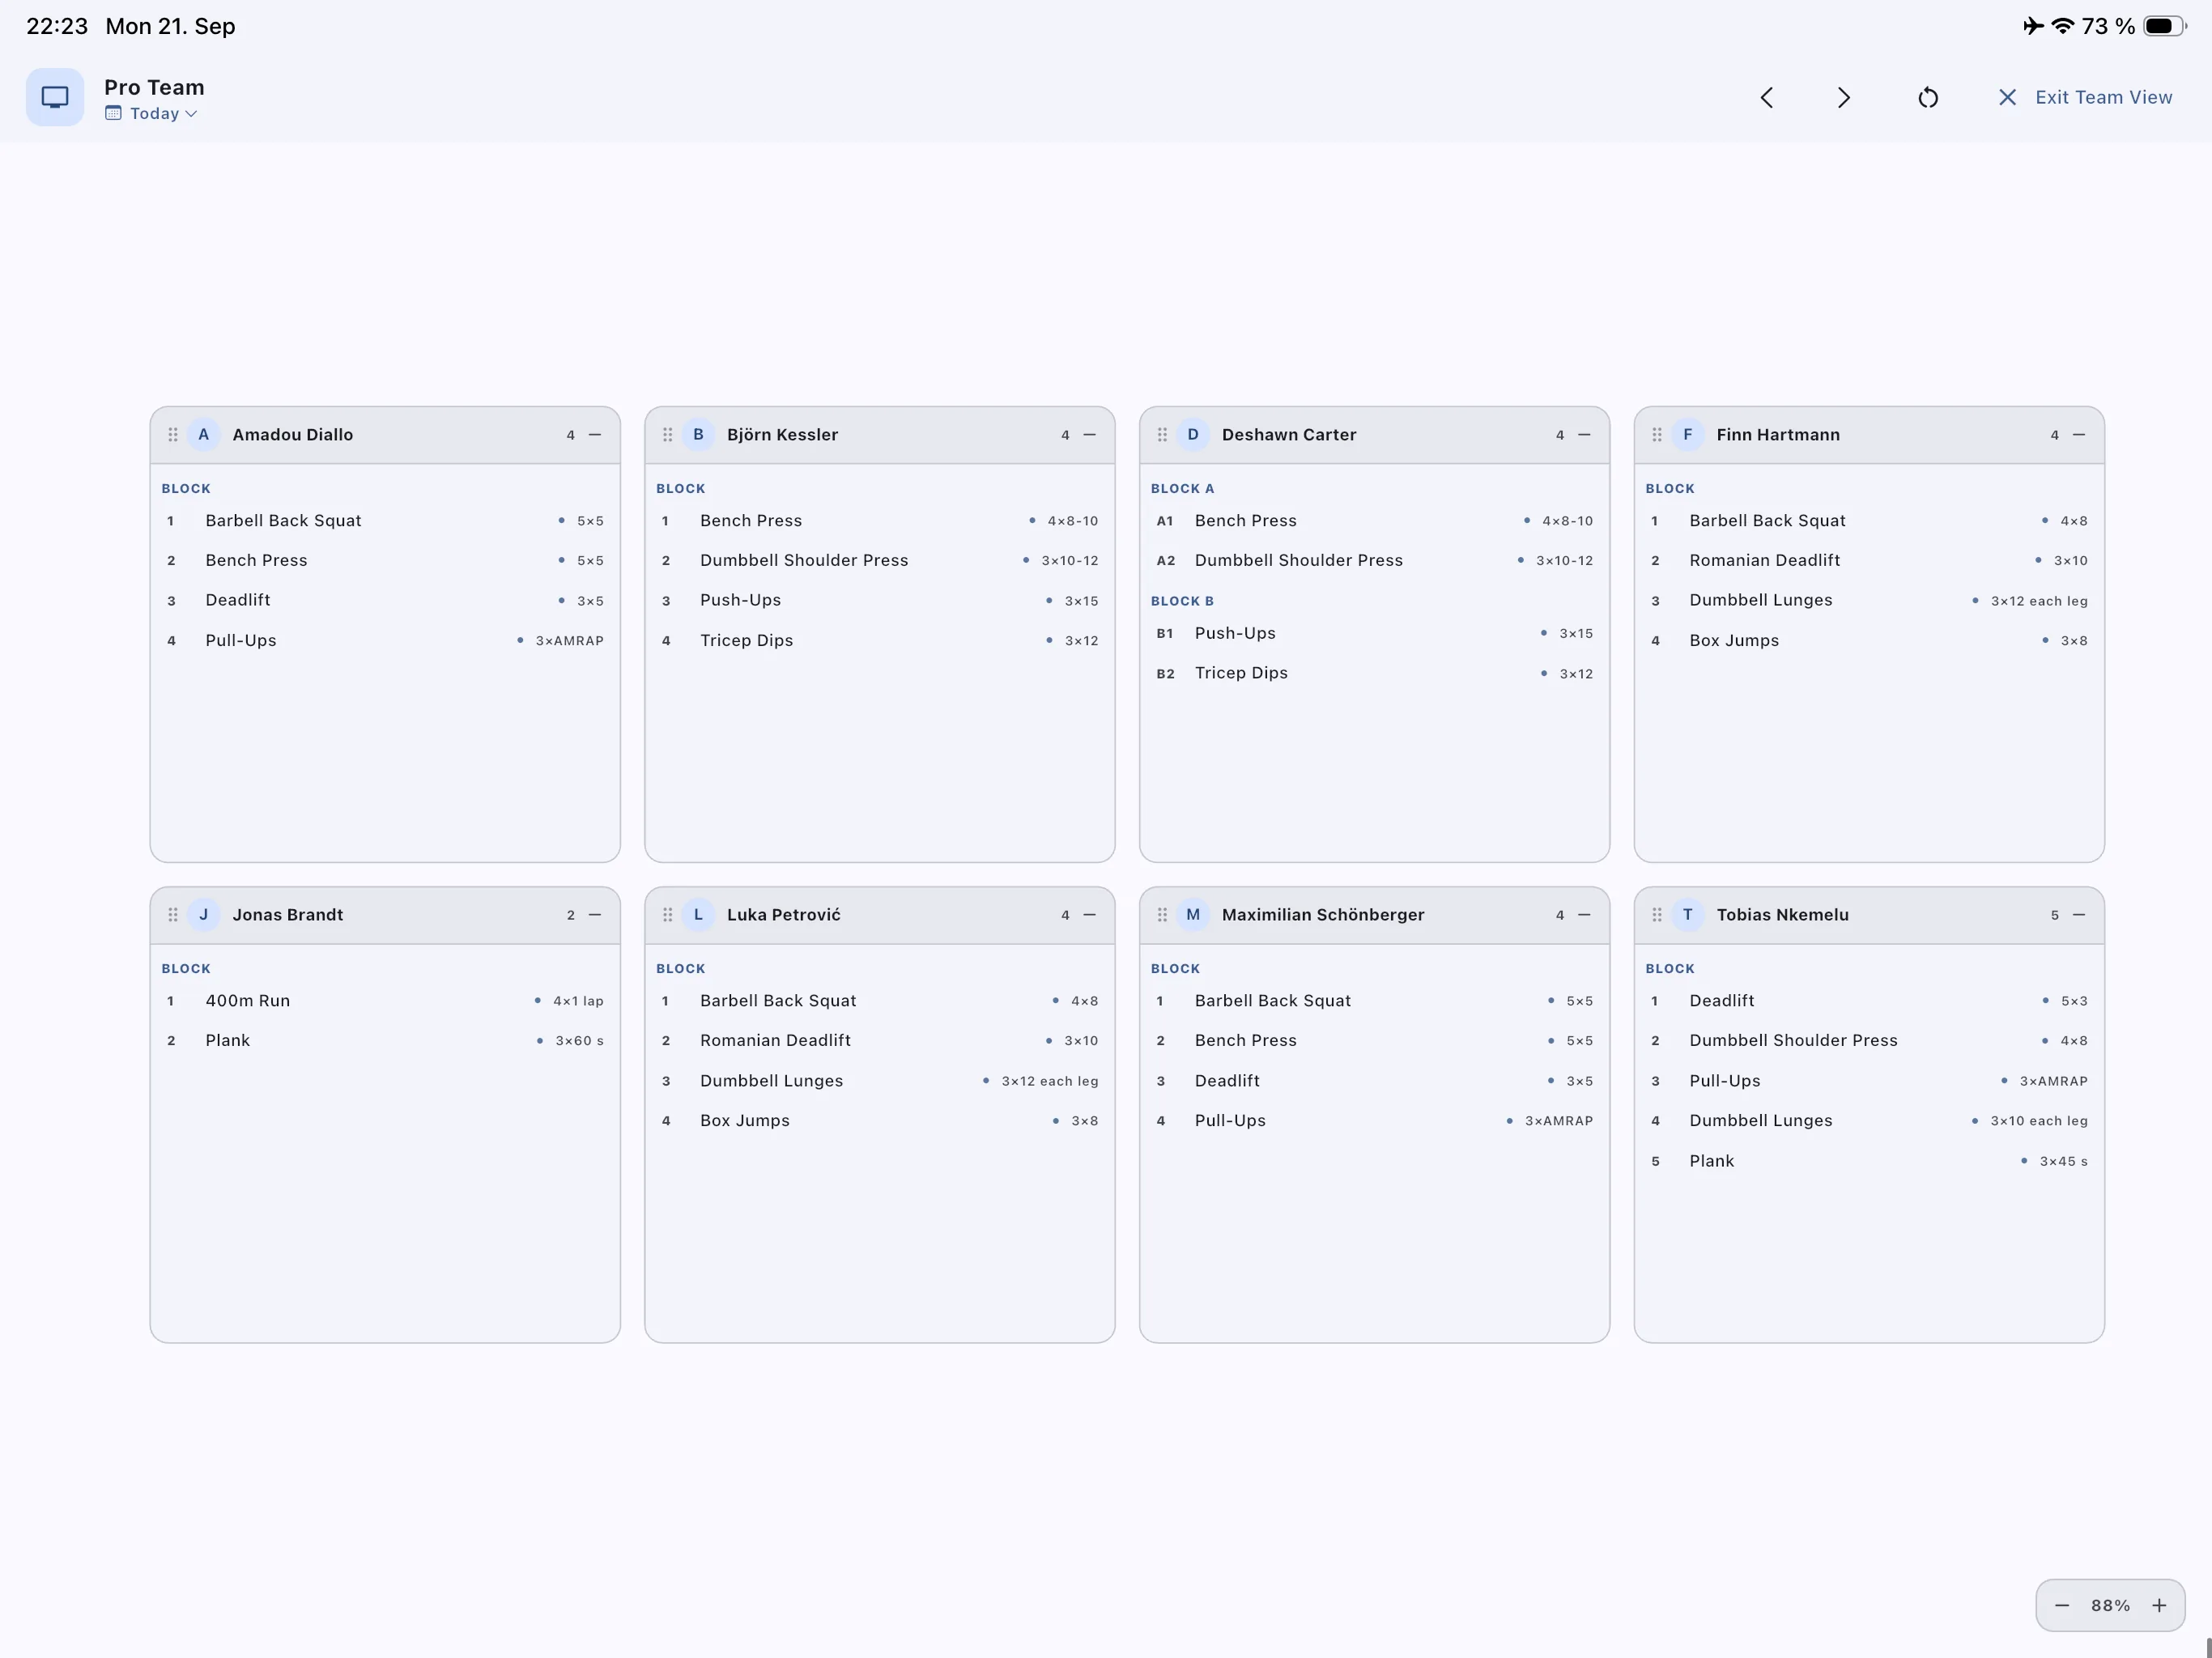
Task: Tap the team view monitor icon
Action: (x=55, y=97)
